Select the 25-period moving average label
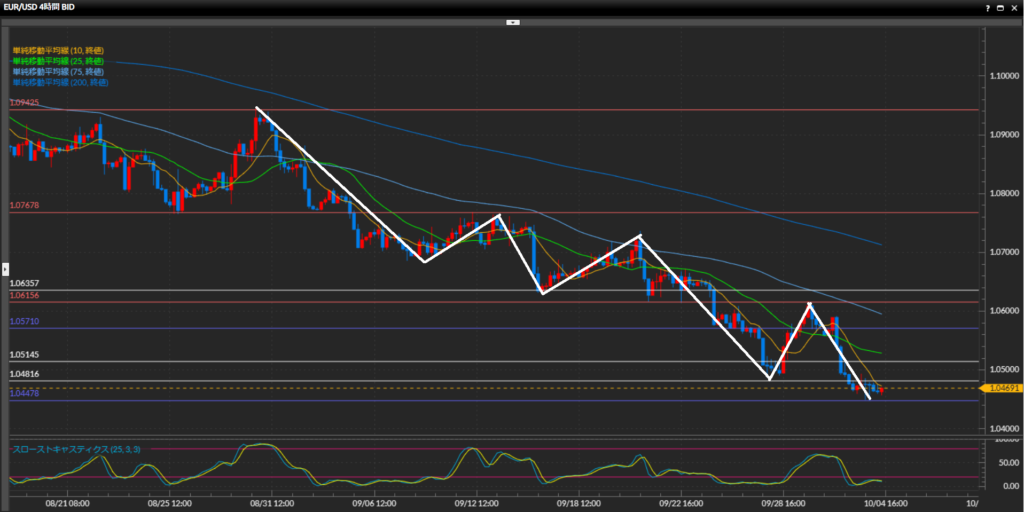 (x=58, y=61)
